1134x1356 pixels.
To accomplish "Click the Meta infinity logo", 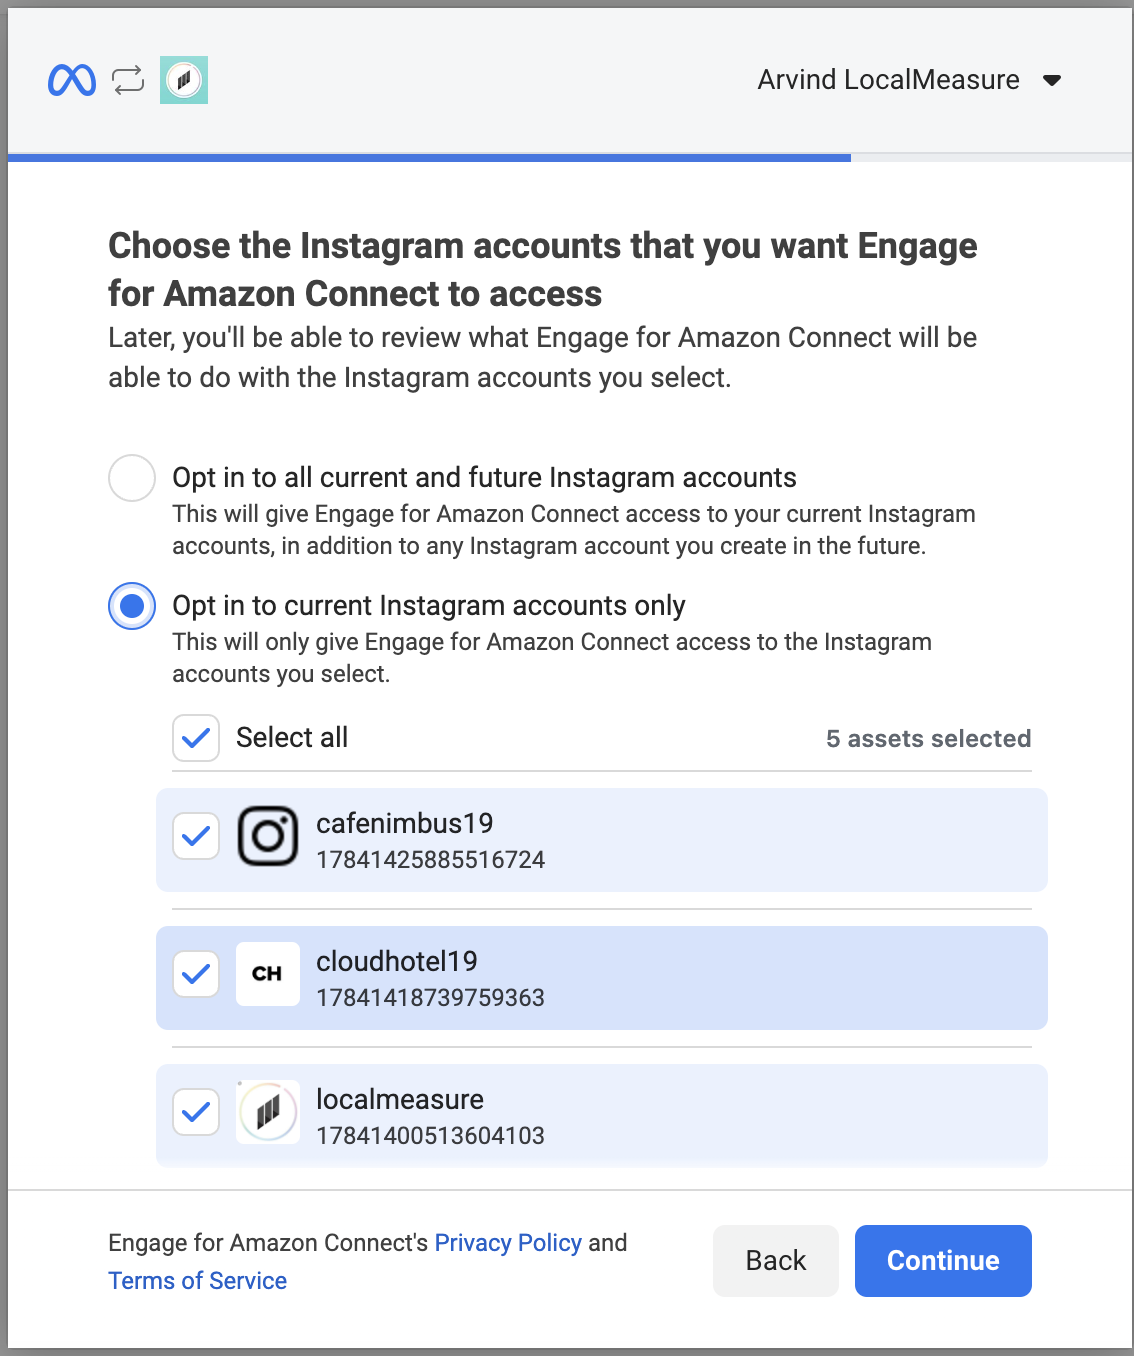I will (x=72, y=80).
